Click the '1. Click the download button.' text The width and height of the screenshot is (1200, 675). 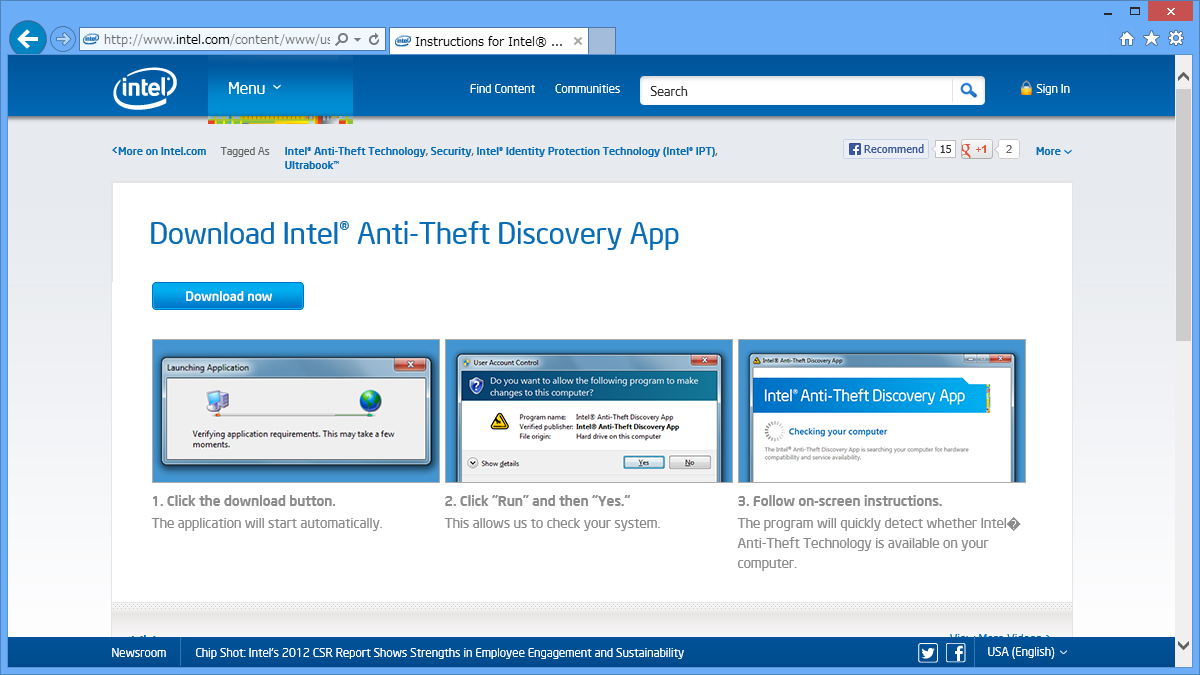pyautogui.click(x=244, y=501)
